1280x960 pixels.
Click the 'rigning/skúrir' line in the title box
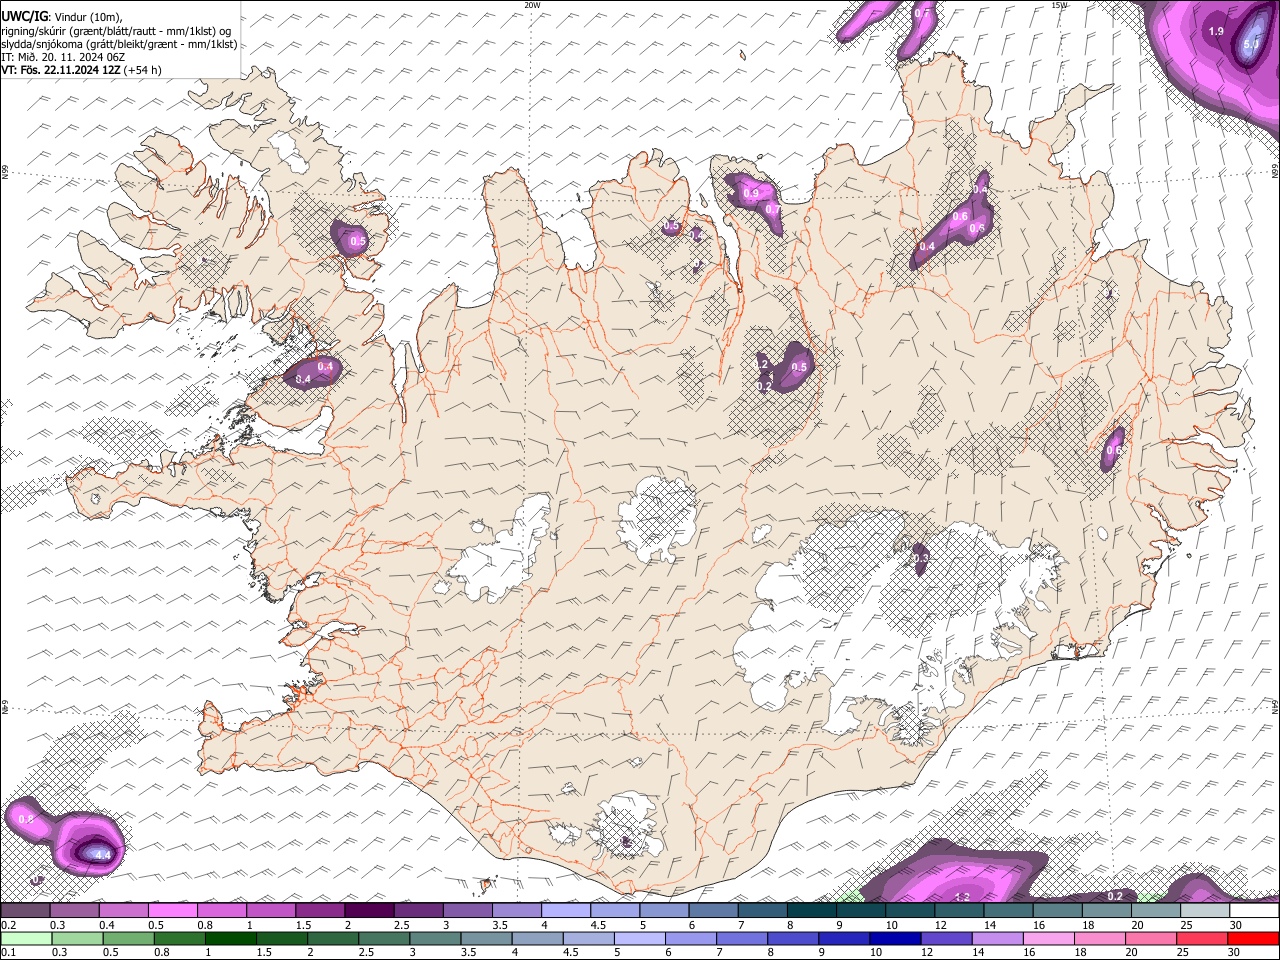[118, 30]
